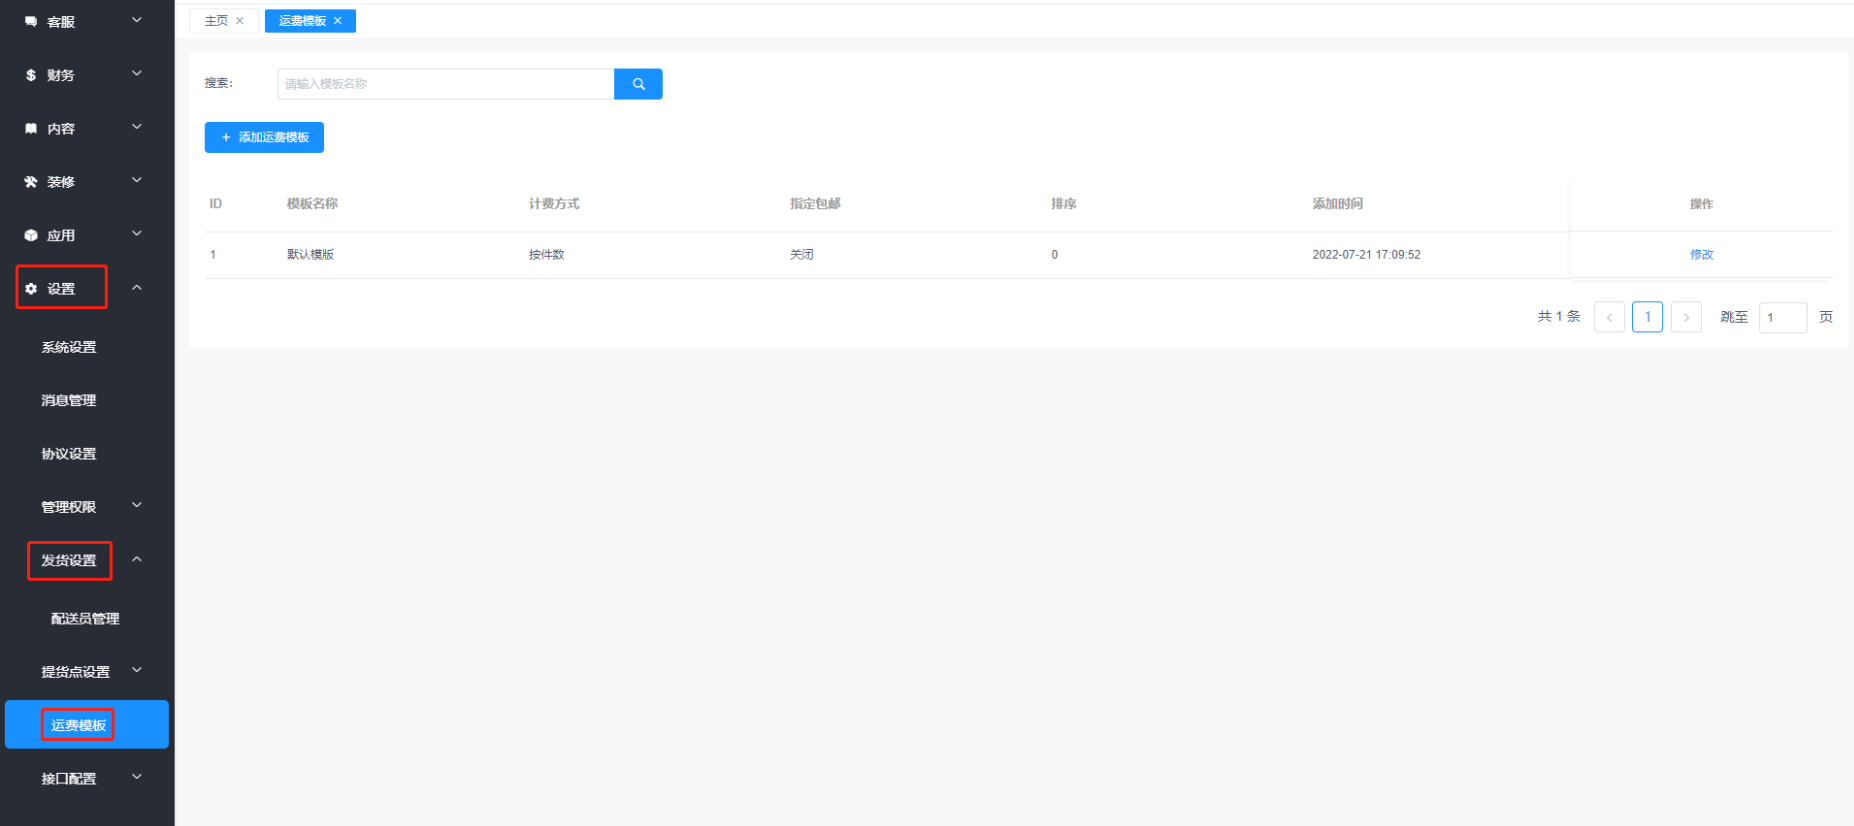
Task: Expand the 管理权限 submenu
Action: click(137, 506)
